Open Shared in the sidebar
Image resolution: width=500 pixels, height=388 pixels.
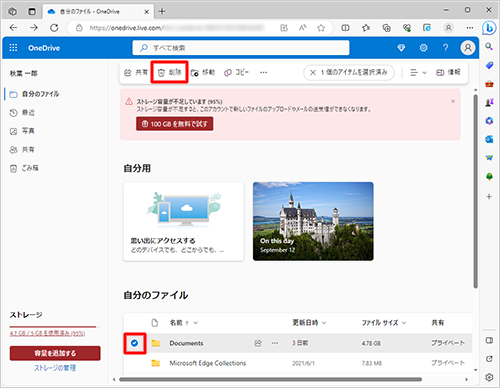click(x=22, y=150)
